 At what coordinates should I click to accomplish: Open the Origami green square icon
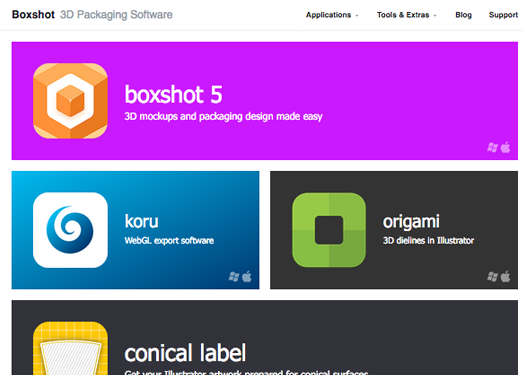coord(329,230)
